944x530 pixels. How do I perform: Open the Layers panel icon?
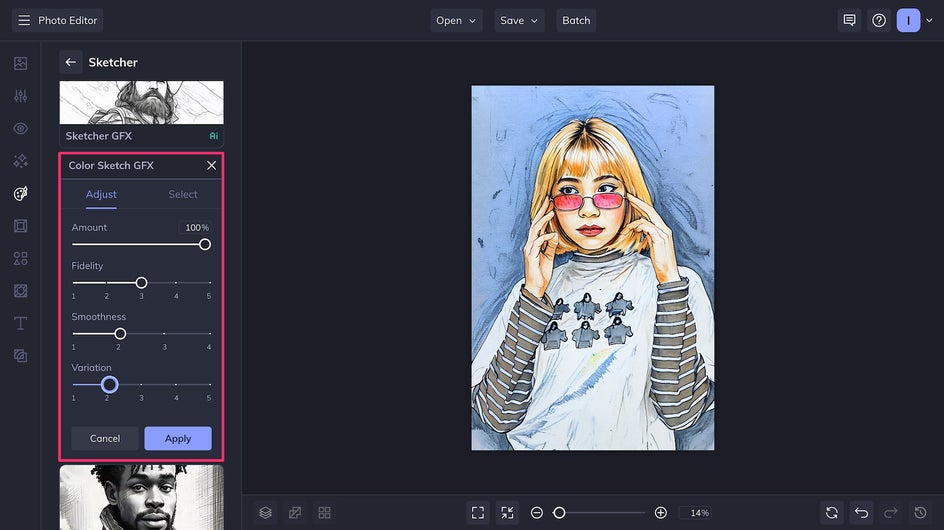click(266, 513)
